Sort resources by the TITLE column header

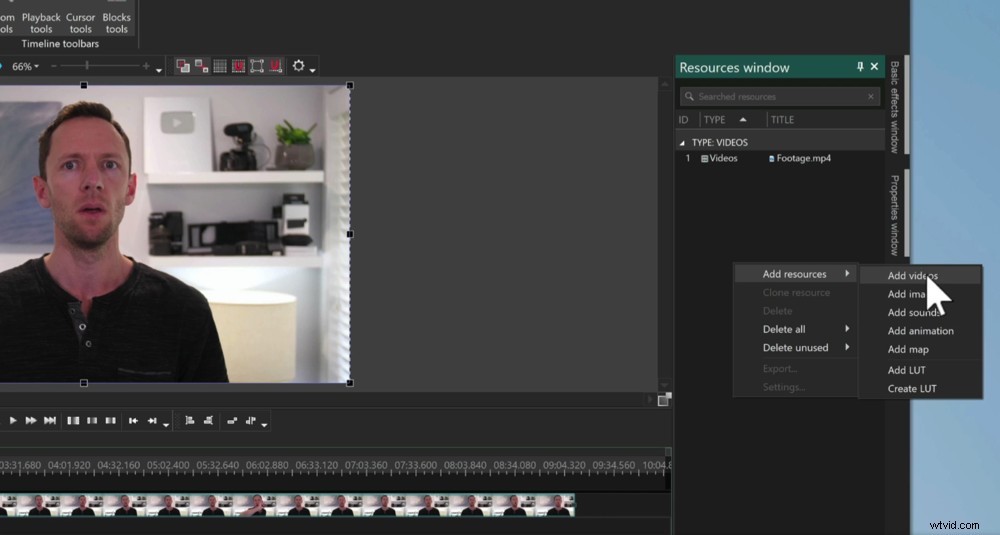(x=783, y=120)
